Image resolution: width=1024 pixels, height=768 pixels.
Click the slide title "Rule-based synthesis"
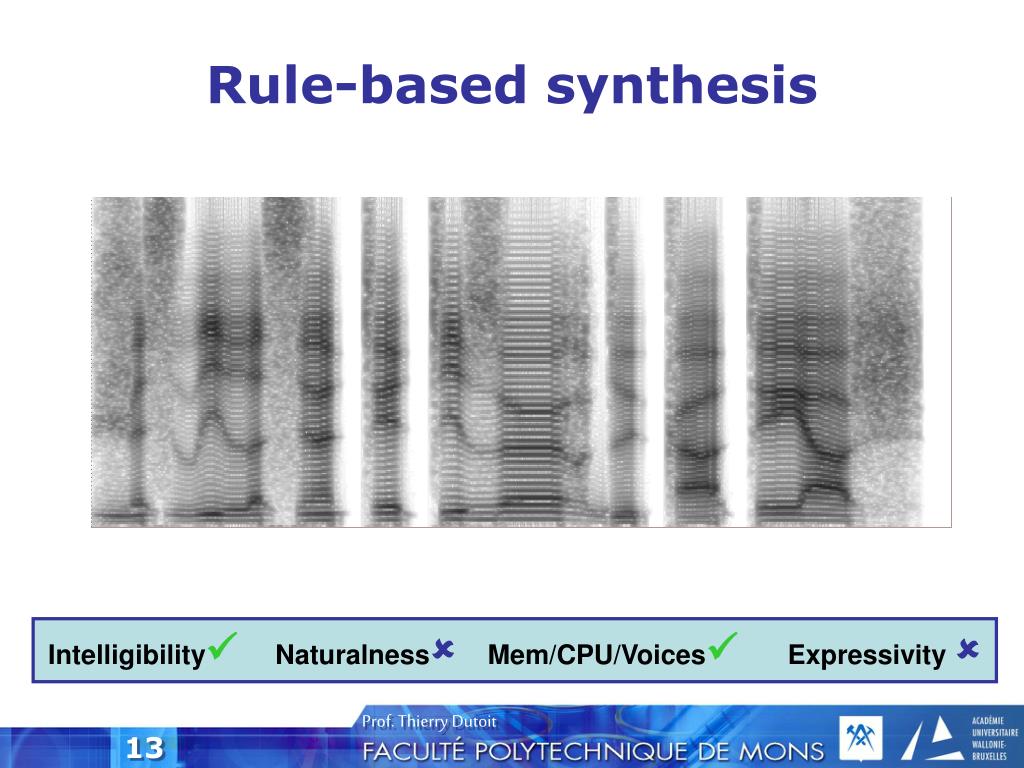tap(512, 86)
